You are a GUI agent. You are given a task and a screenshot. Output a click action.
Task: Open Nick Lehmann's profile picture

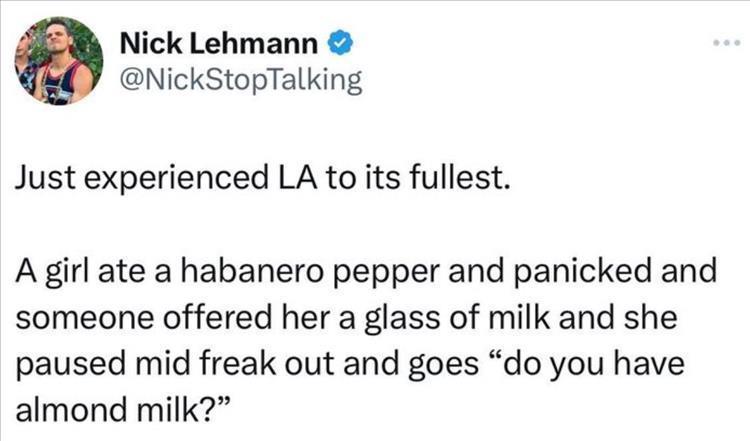point(58,61)
